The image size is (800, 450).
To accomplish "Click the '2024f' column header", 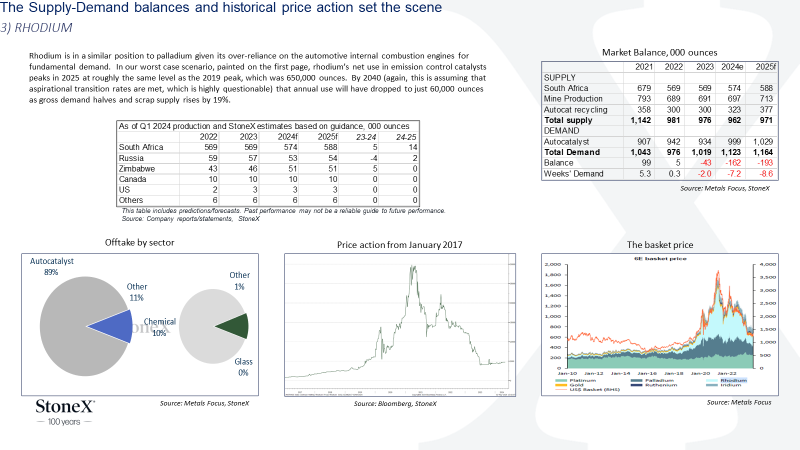I will click(x=287, y=137).
